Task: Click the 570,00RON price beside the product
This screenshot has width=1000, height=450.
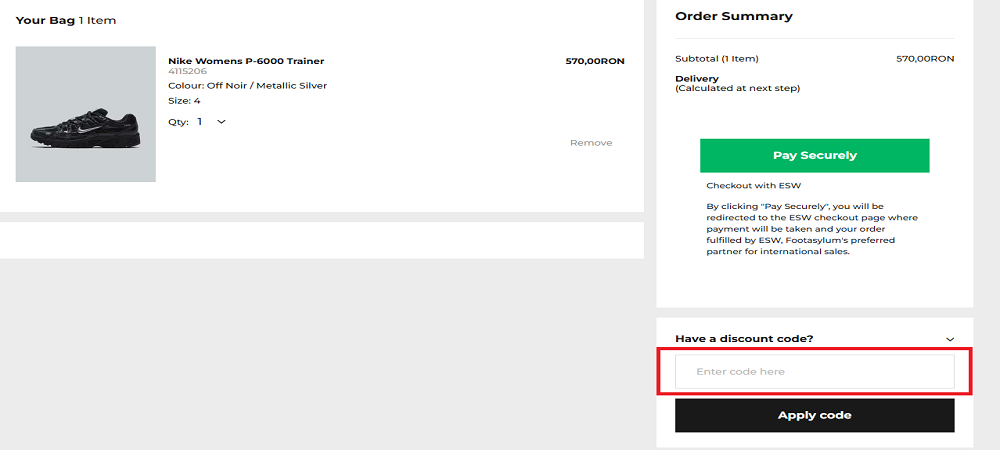Action: [594, 61]
